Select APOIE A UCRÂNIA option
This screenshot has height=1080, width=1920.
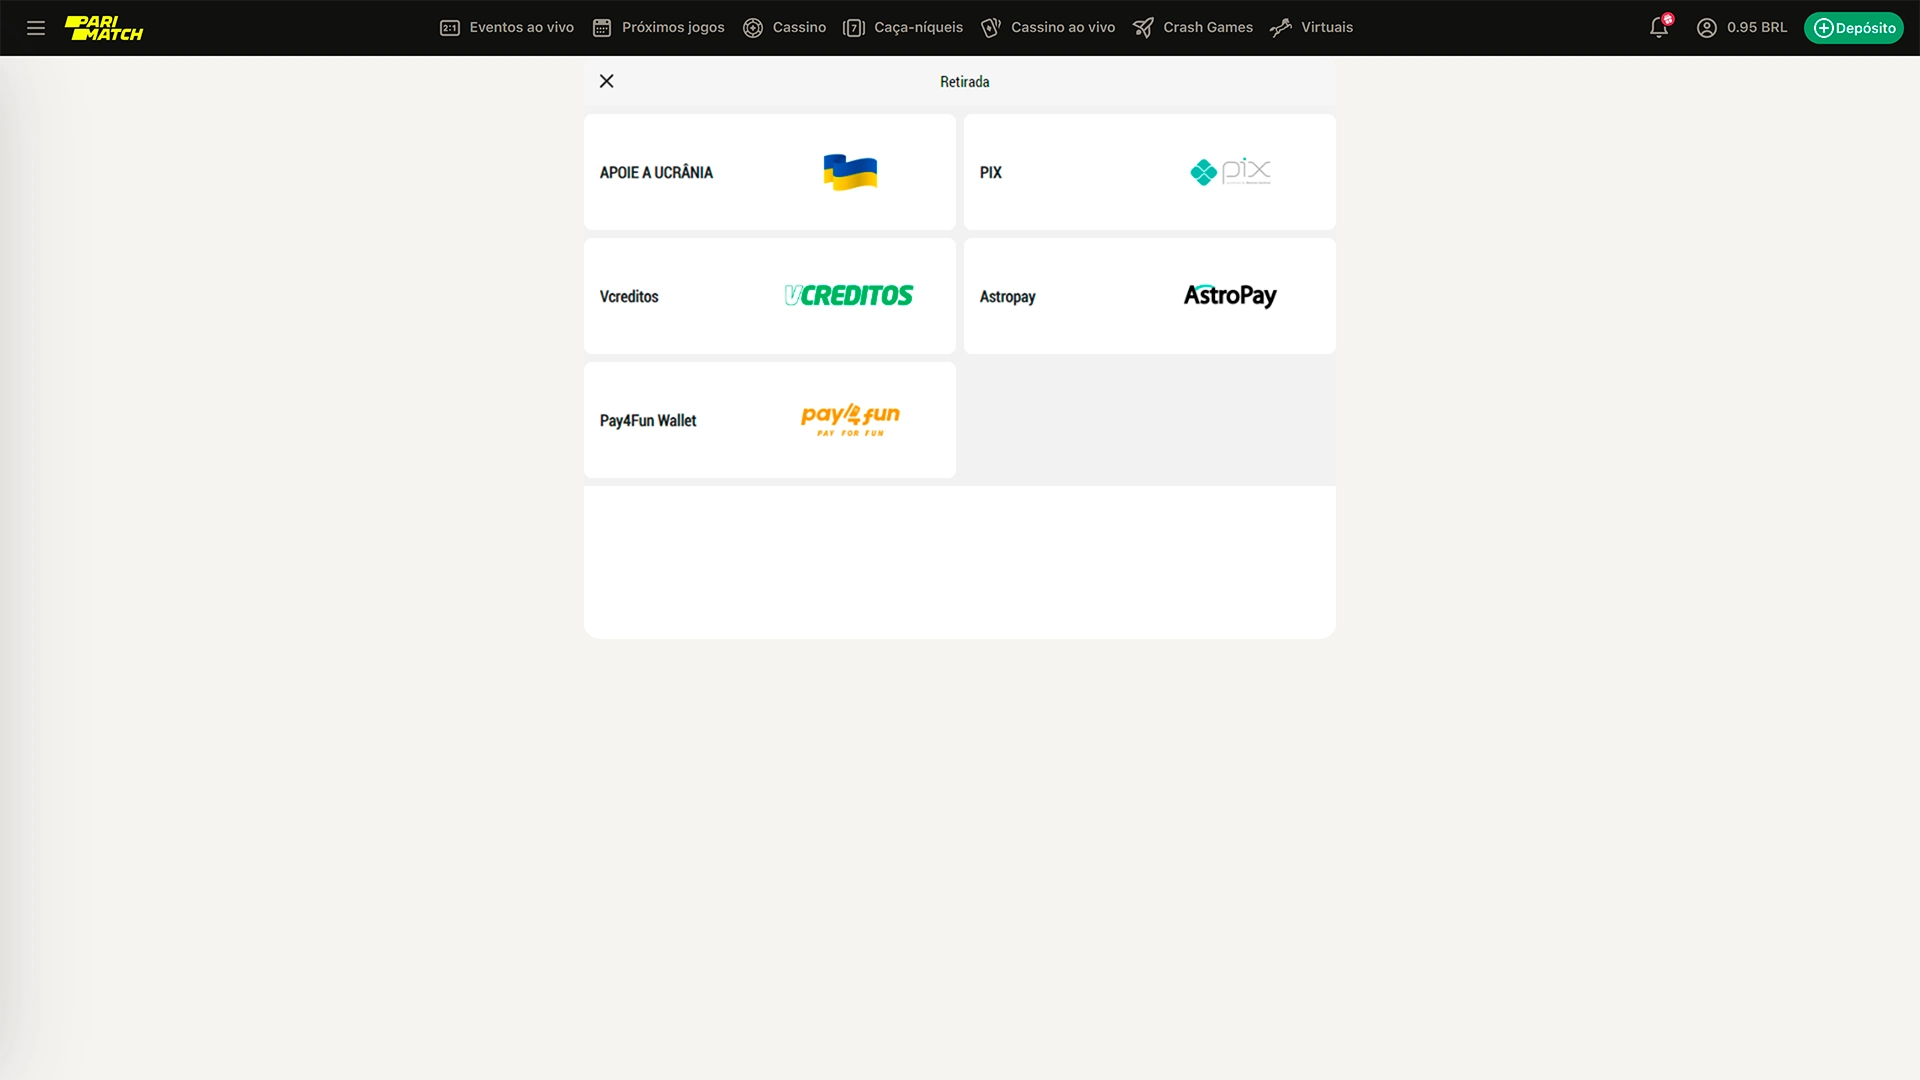click(x=770, y=172)
